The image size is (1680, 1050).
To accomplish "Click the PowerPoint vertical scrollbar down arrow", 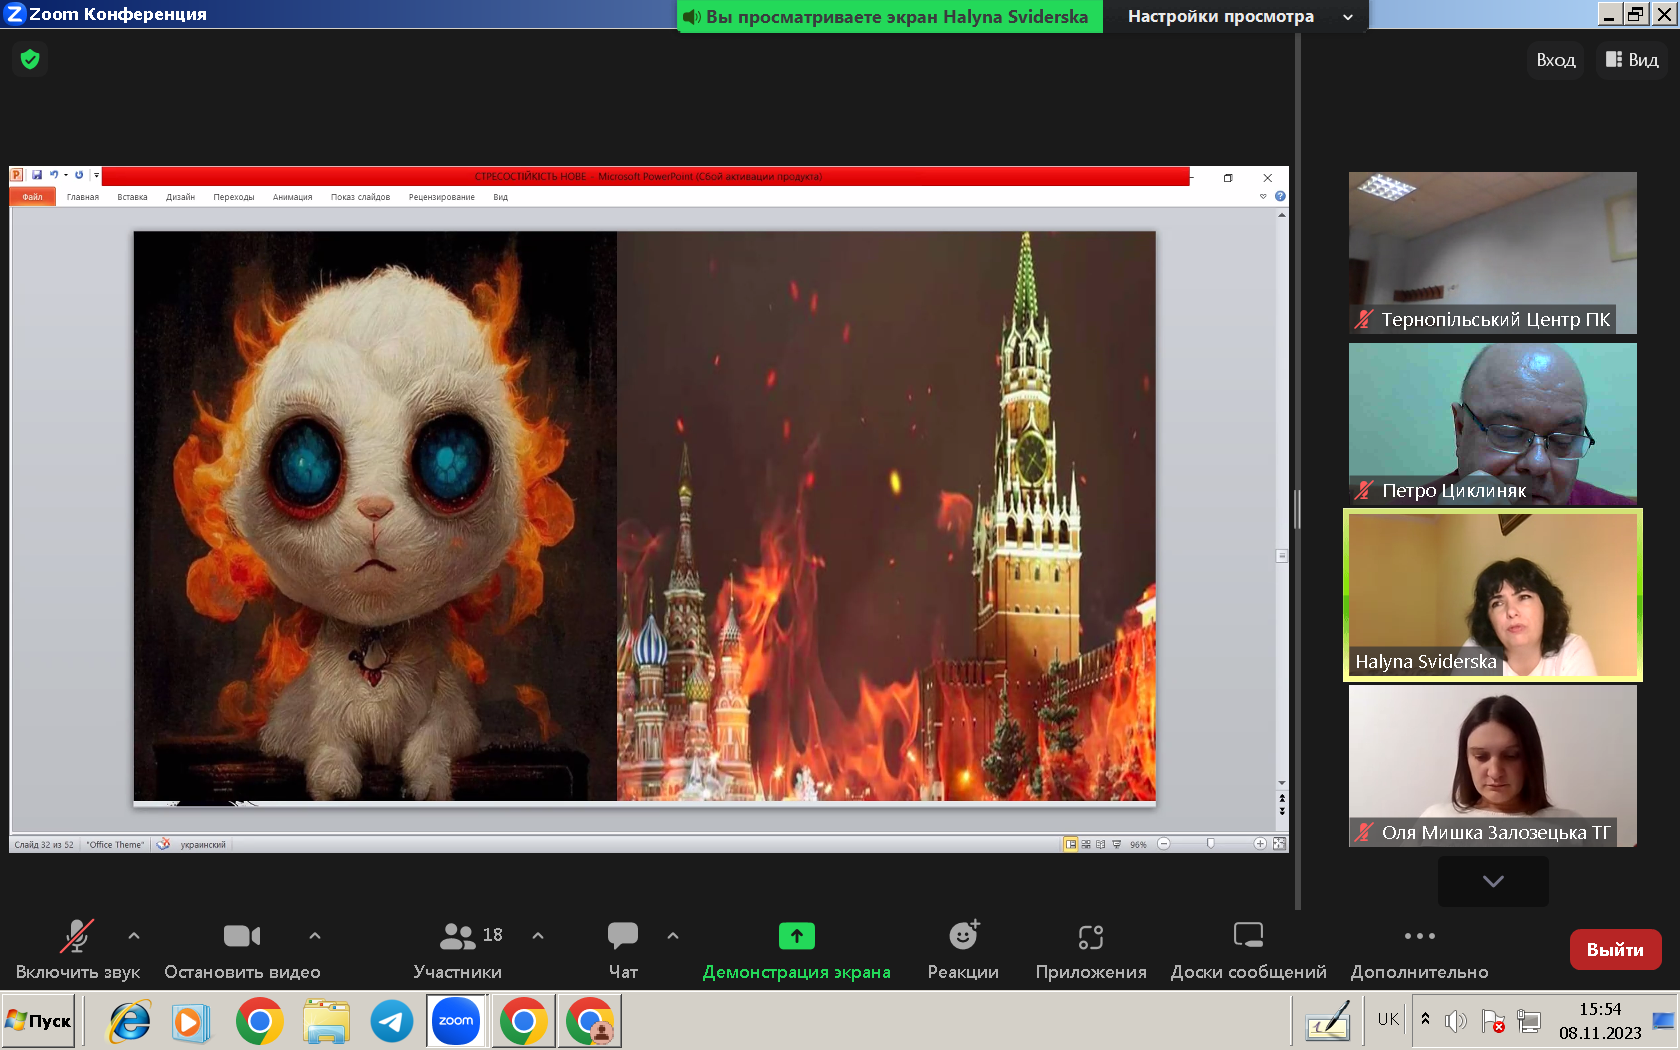I will click(1282, 783).
